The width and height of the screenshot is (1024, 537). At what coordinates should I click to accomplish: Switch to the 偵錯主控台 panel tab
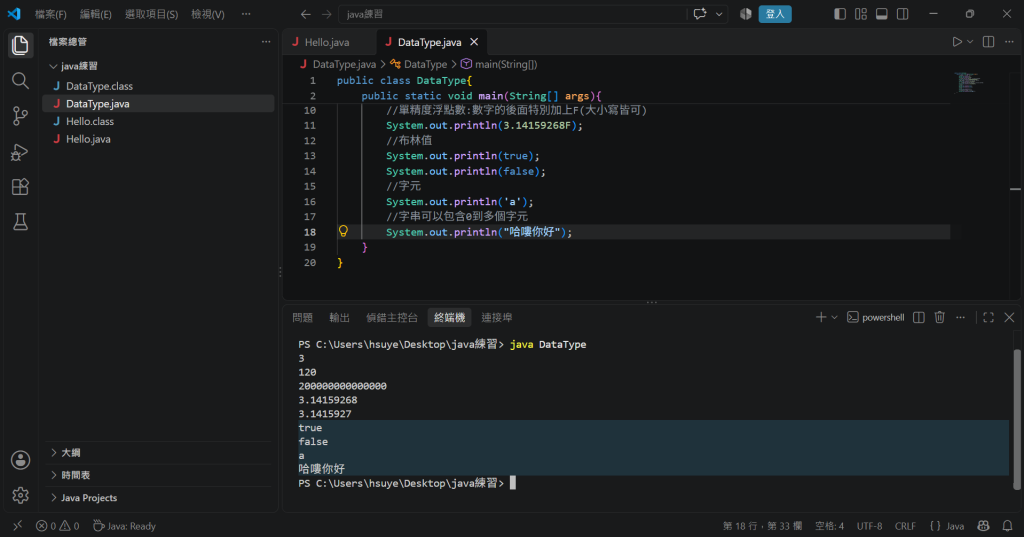coord(392,317)
